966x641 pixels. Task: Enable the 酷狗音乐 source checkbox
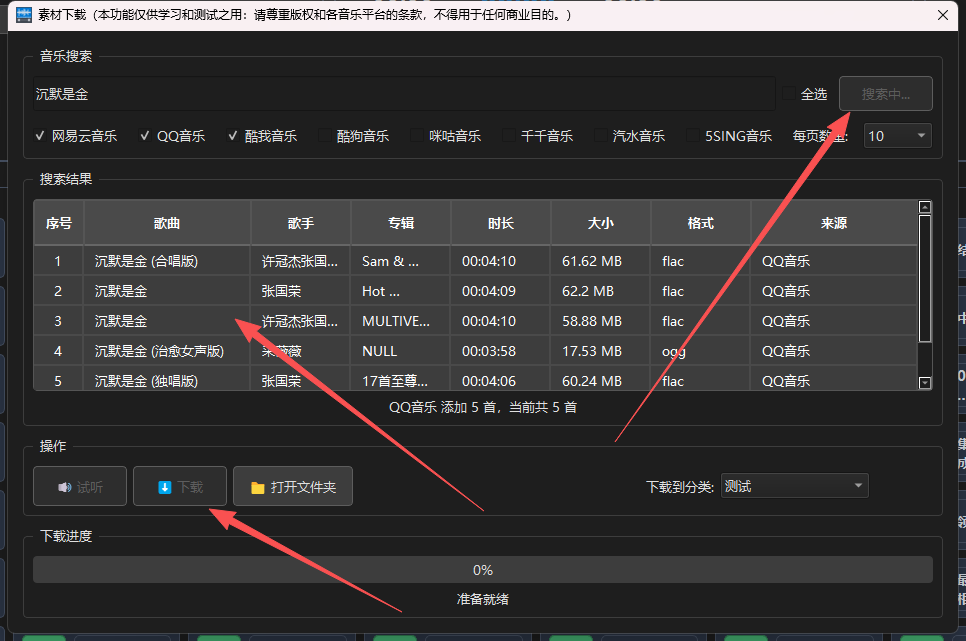click(326, 136)
